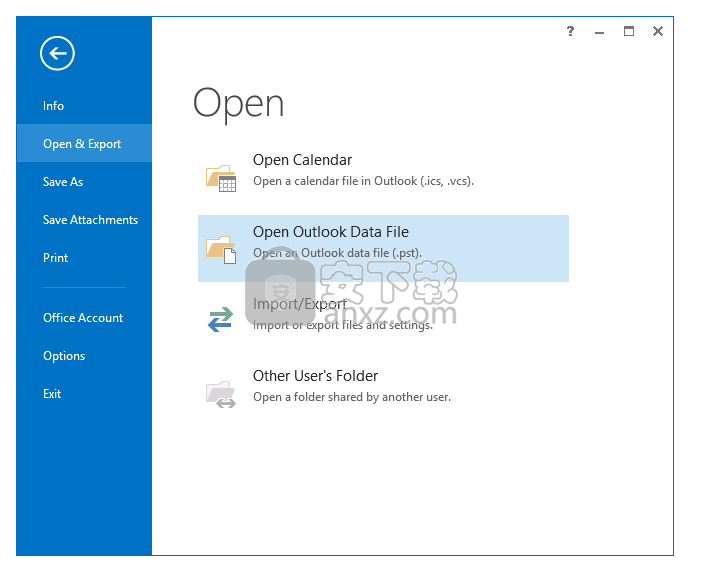Maximize the Outlook window
This screenshot has width=706, height=575.
click(629, 31)
